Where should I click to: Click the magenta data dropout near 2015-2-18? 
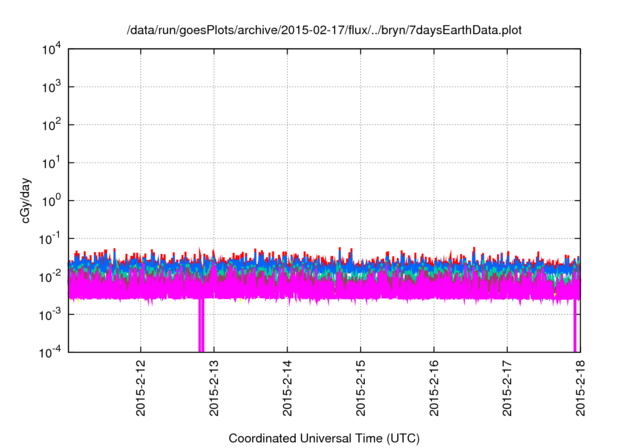pos(575,325)
